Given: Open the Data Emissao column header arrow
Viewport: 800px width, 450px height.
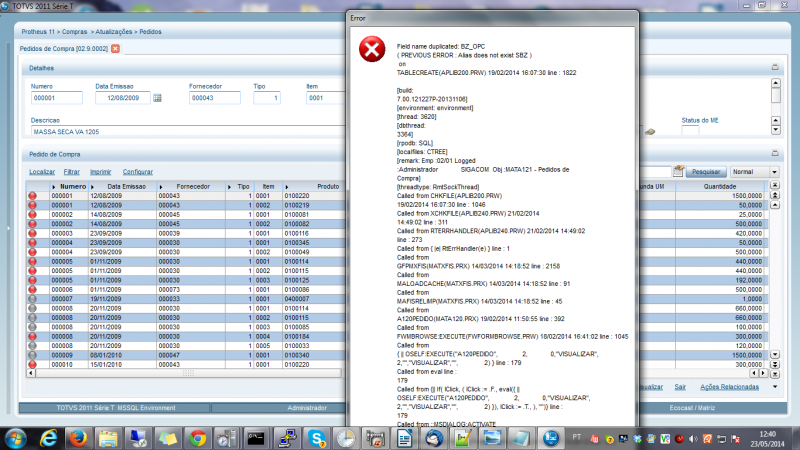Looking at the screenshot, I should click(92, 187).
